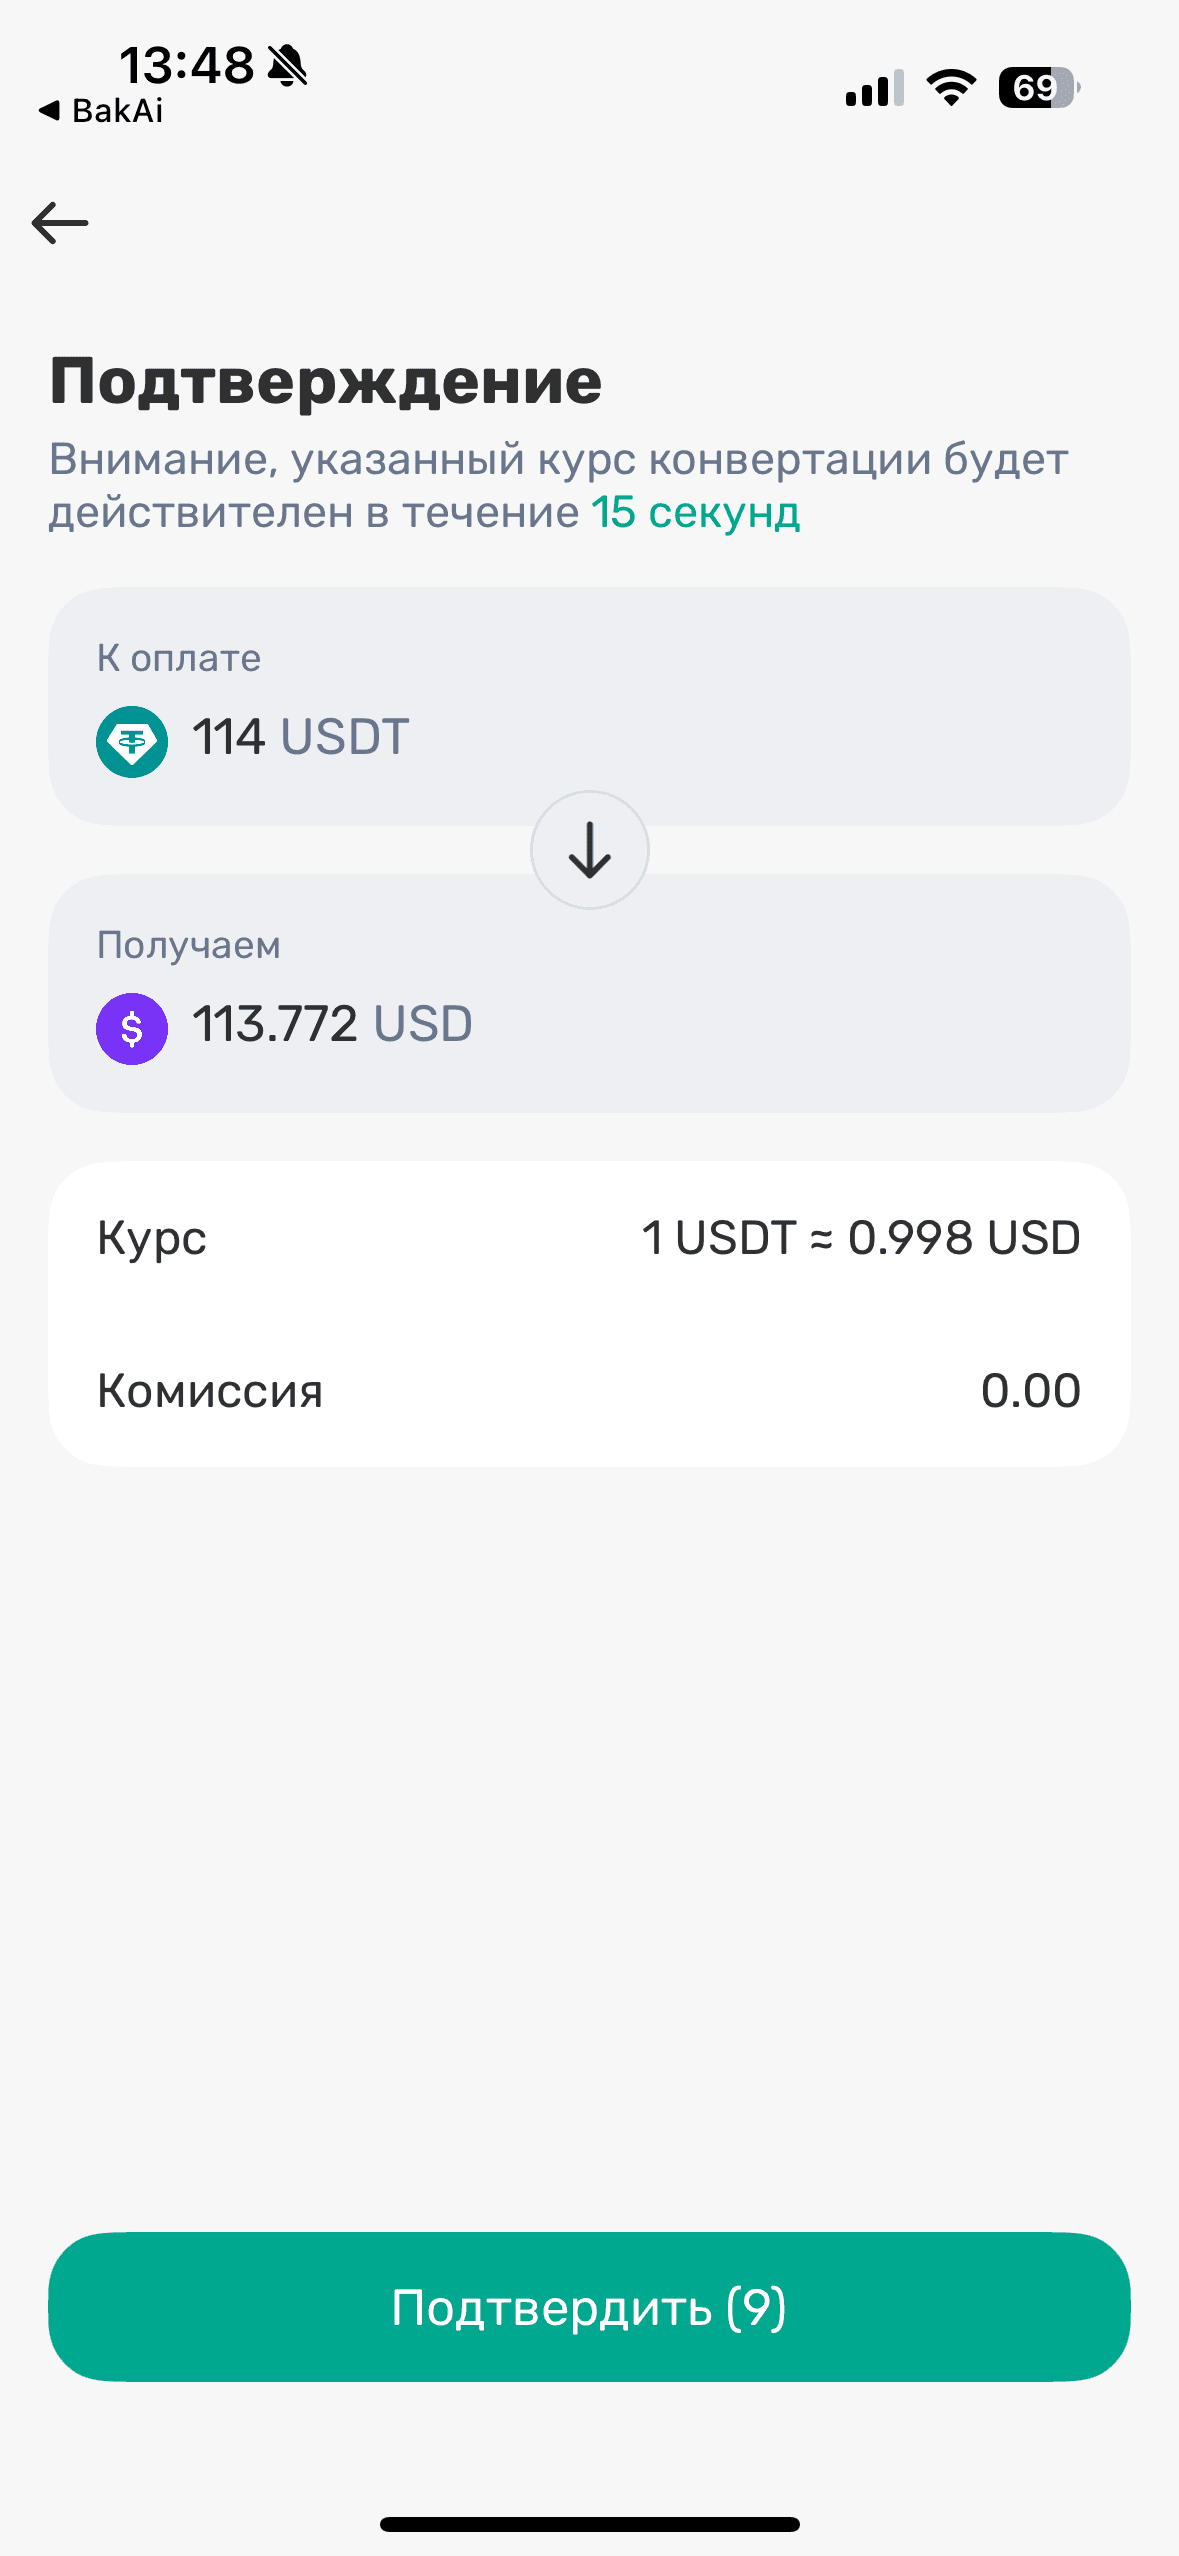Viewport: 1179px width, 2556px height.
Task: Select the 114 USDT amount field
Action: [x=590, y=706]
